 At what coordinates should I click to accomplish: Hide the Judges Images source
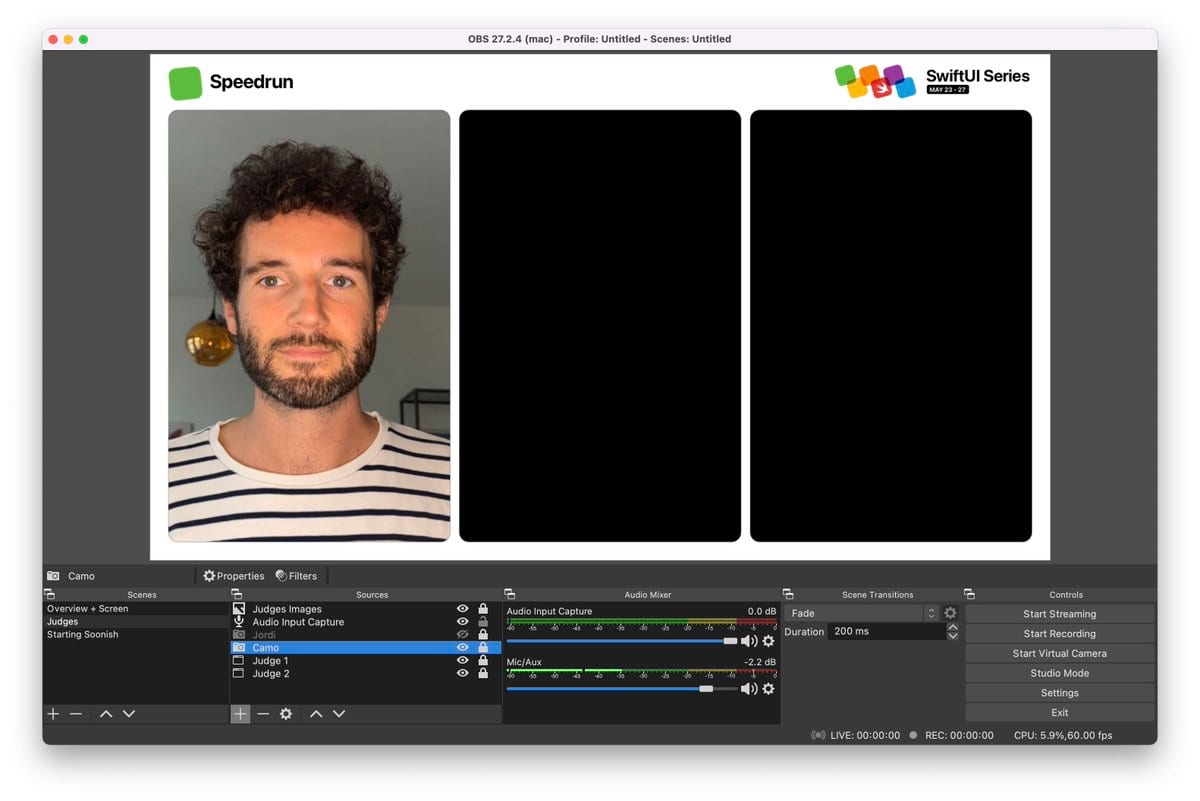coord(462,609)
